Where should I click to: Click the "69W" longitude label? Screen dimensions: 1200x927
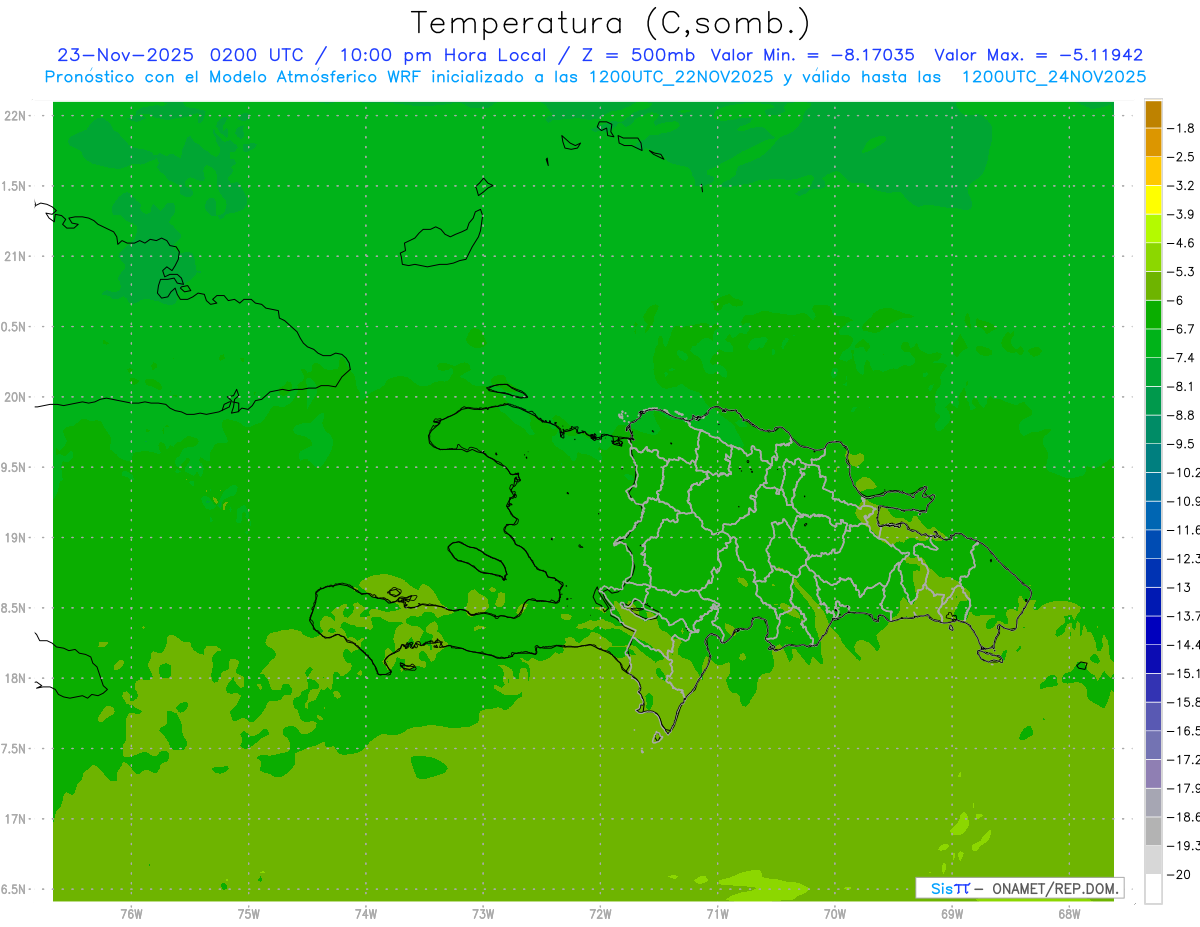(x=952, y=914)
